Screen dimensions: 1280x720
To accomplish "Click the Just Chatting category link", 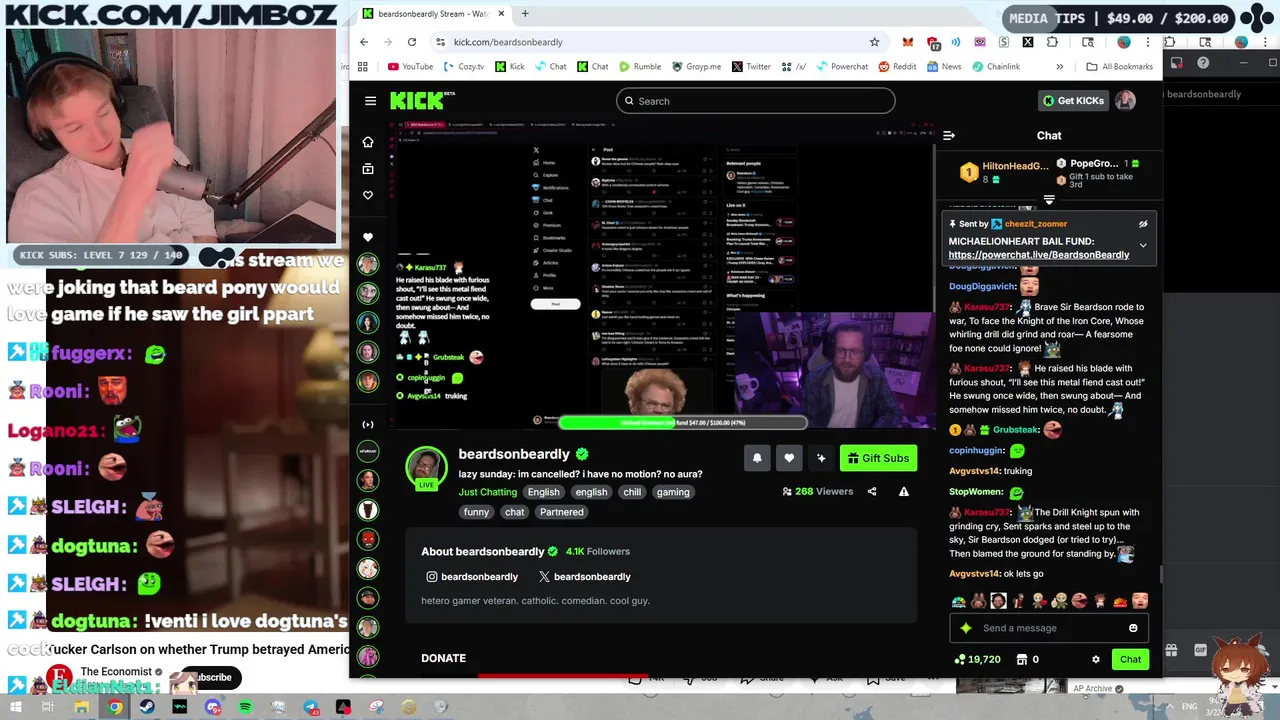I will [x=488, y=492].
